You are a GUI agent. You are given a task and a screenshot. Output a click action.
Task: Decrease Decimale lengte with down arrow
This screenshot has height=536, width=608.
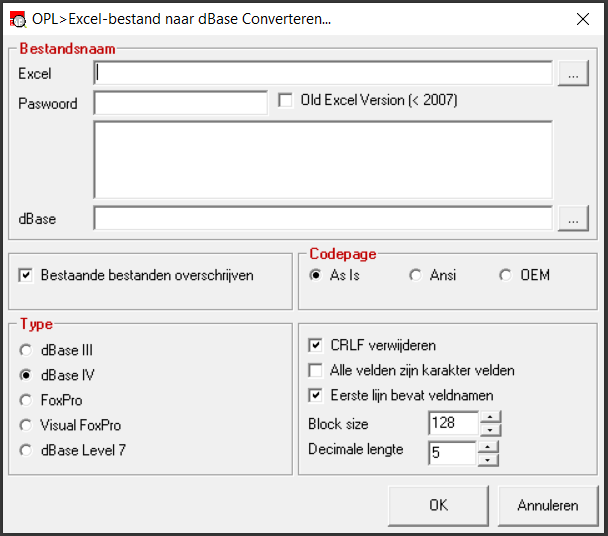488,460
